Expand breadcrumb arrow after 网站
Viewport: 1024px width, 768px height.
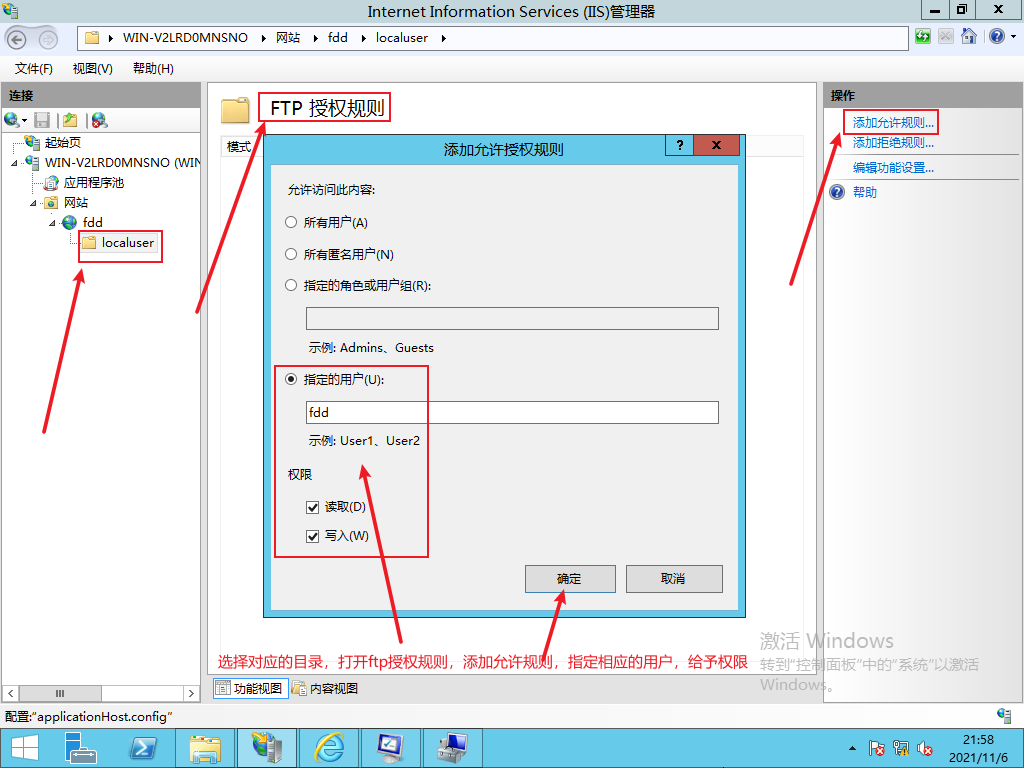(x=315, y=39)
